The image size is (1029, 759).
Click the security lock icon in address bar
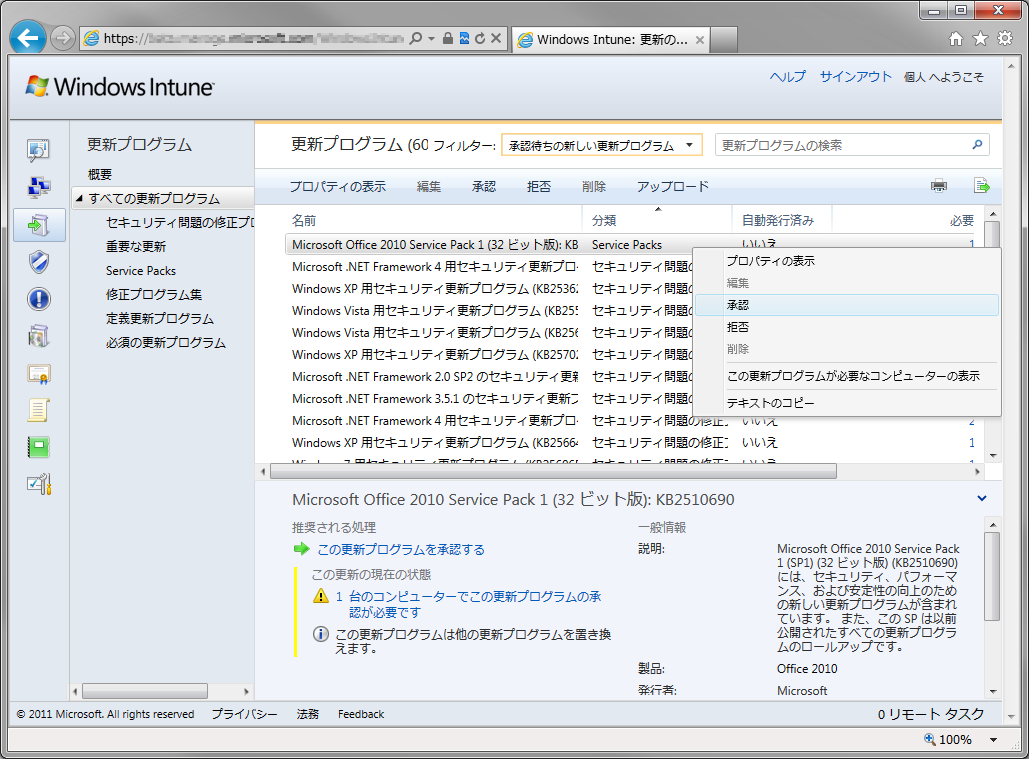pyautogui.click(x=448, y=39)
